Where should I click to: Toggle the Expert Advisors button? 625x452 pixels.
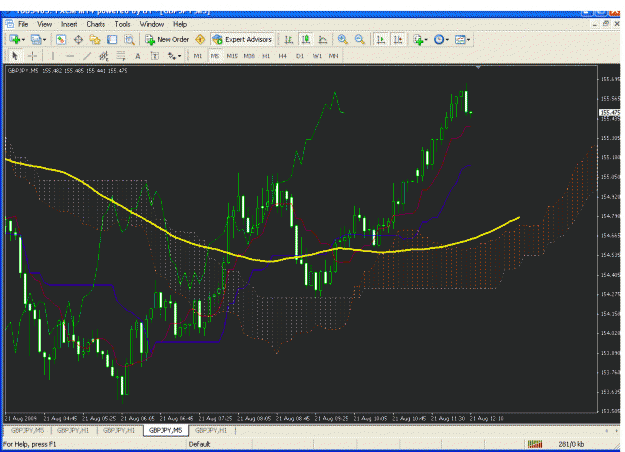coord(242,39)
